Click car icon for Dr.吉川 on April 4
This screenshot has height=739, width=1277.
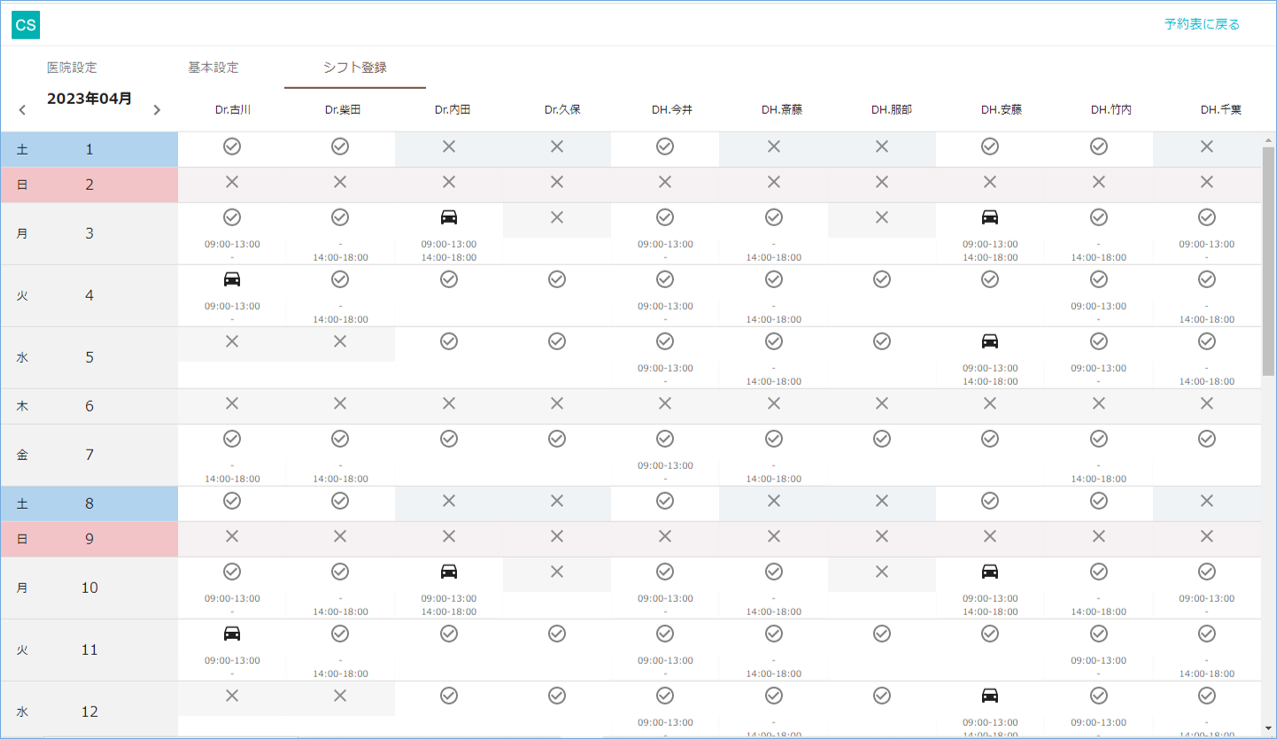[232, 280]
